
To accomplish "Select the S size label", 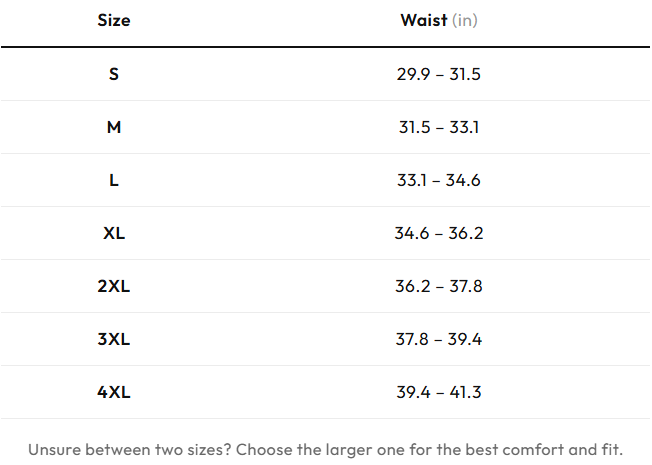I will [114, 74].
